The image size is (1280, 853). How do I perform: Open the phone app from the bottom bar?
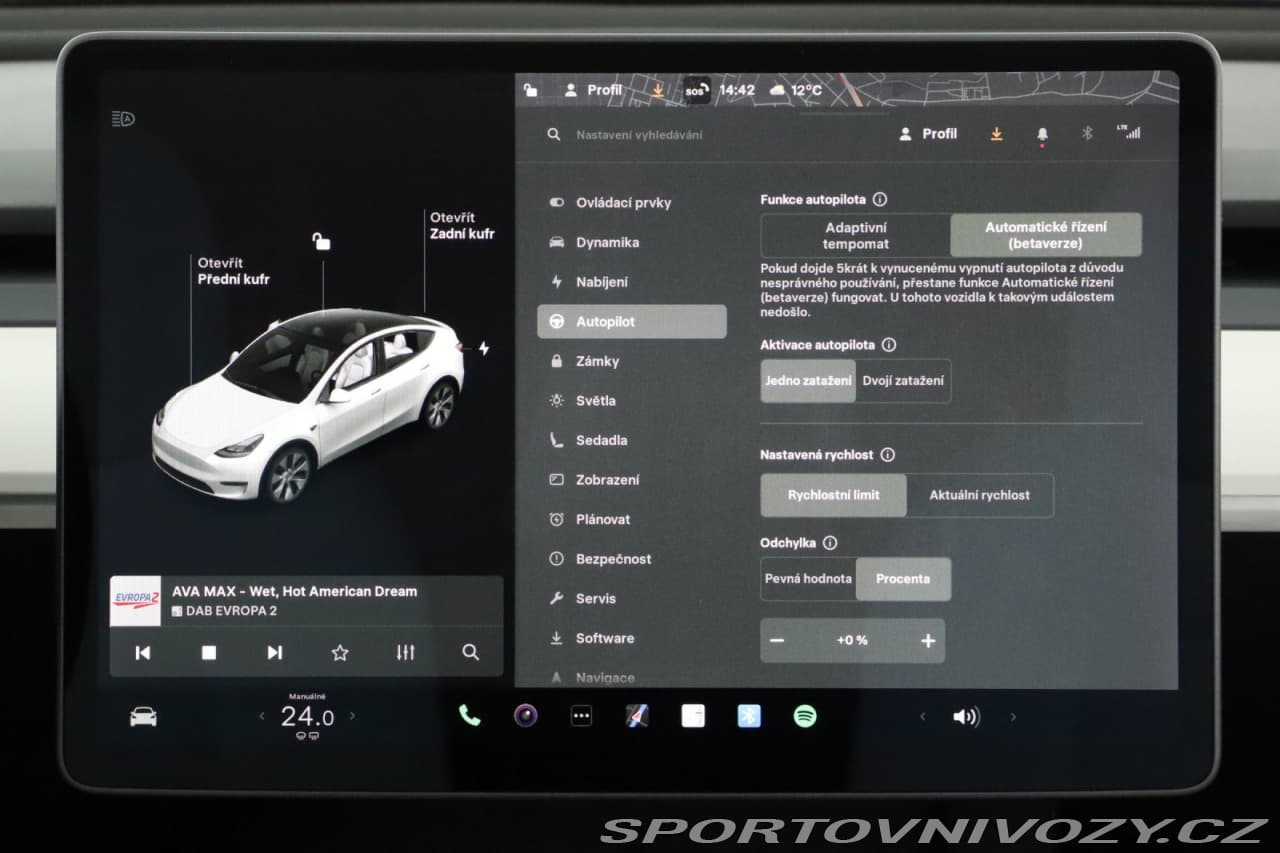pos(470,716)
